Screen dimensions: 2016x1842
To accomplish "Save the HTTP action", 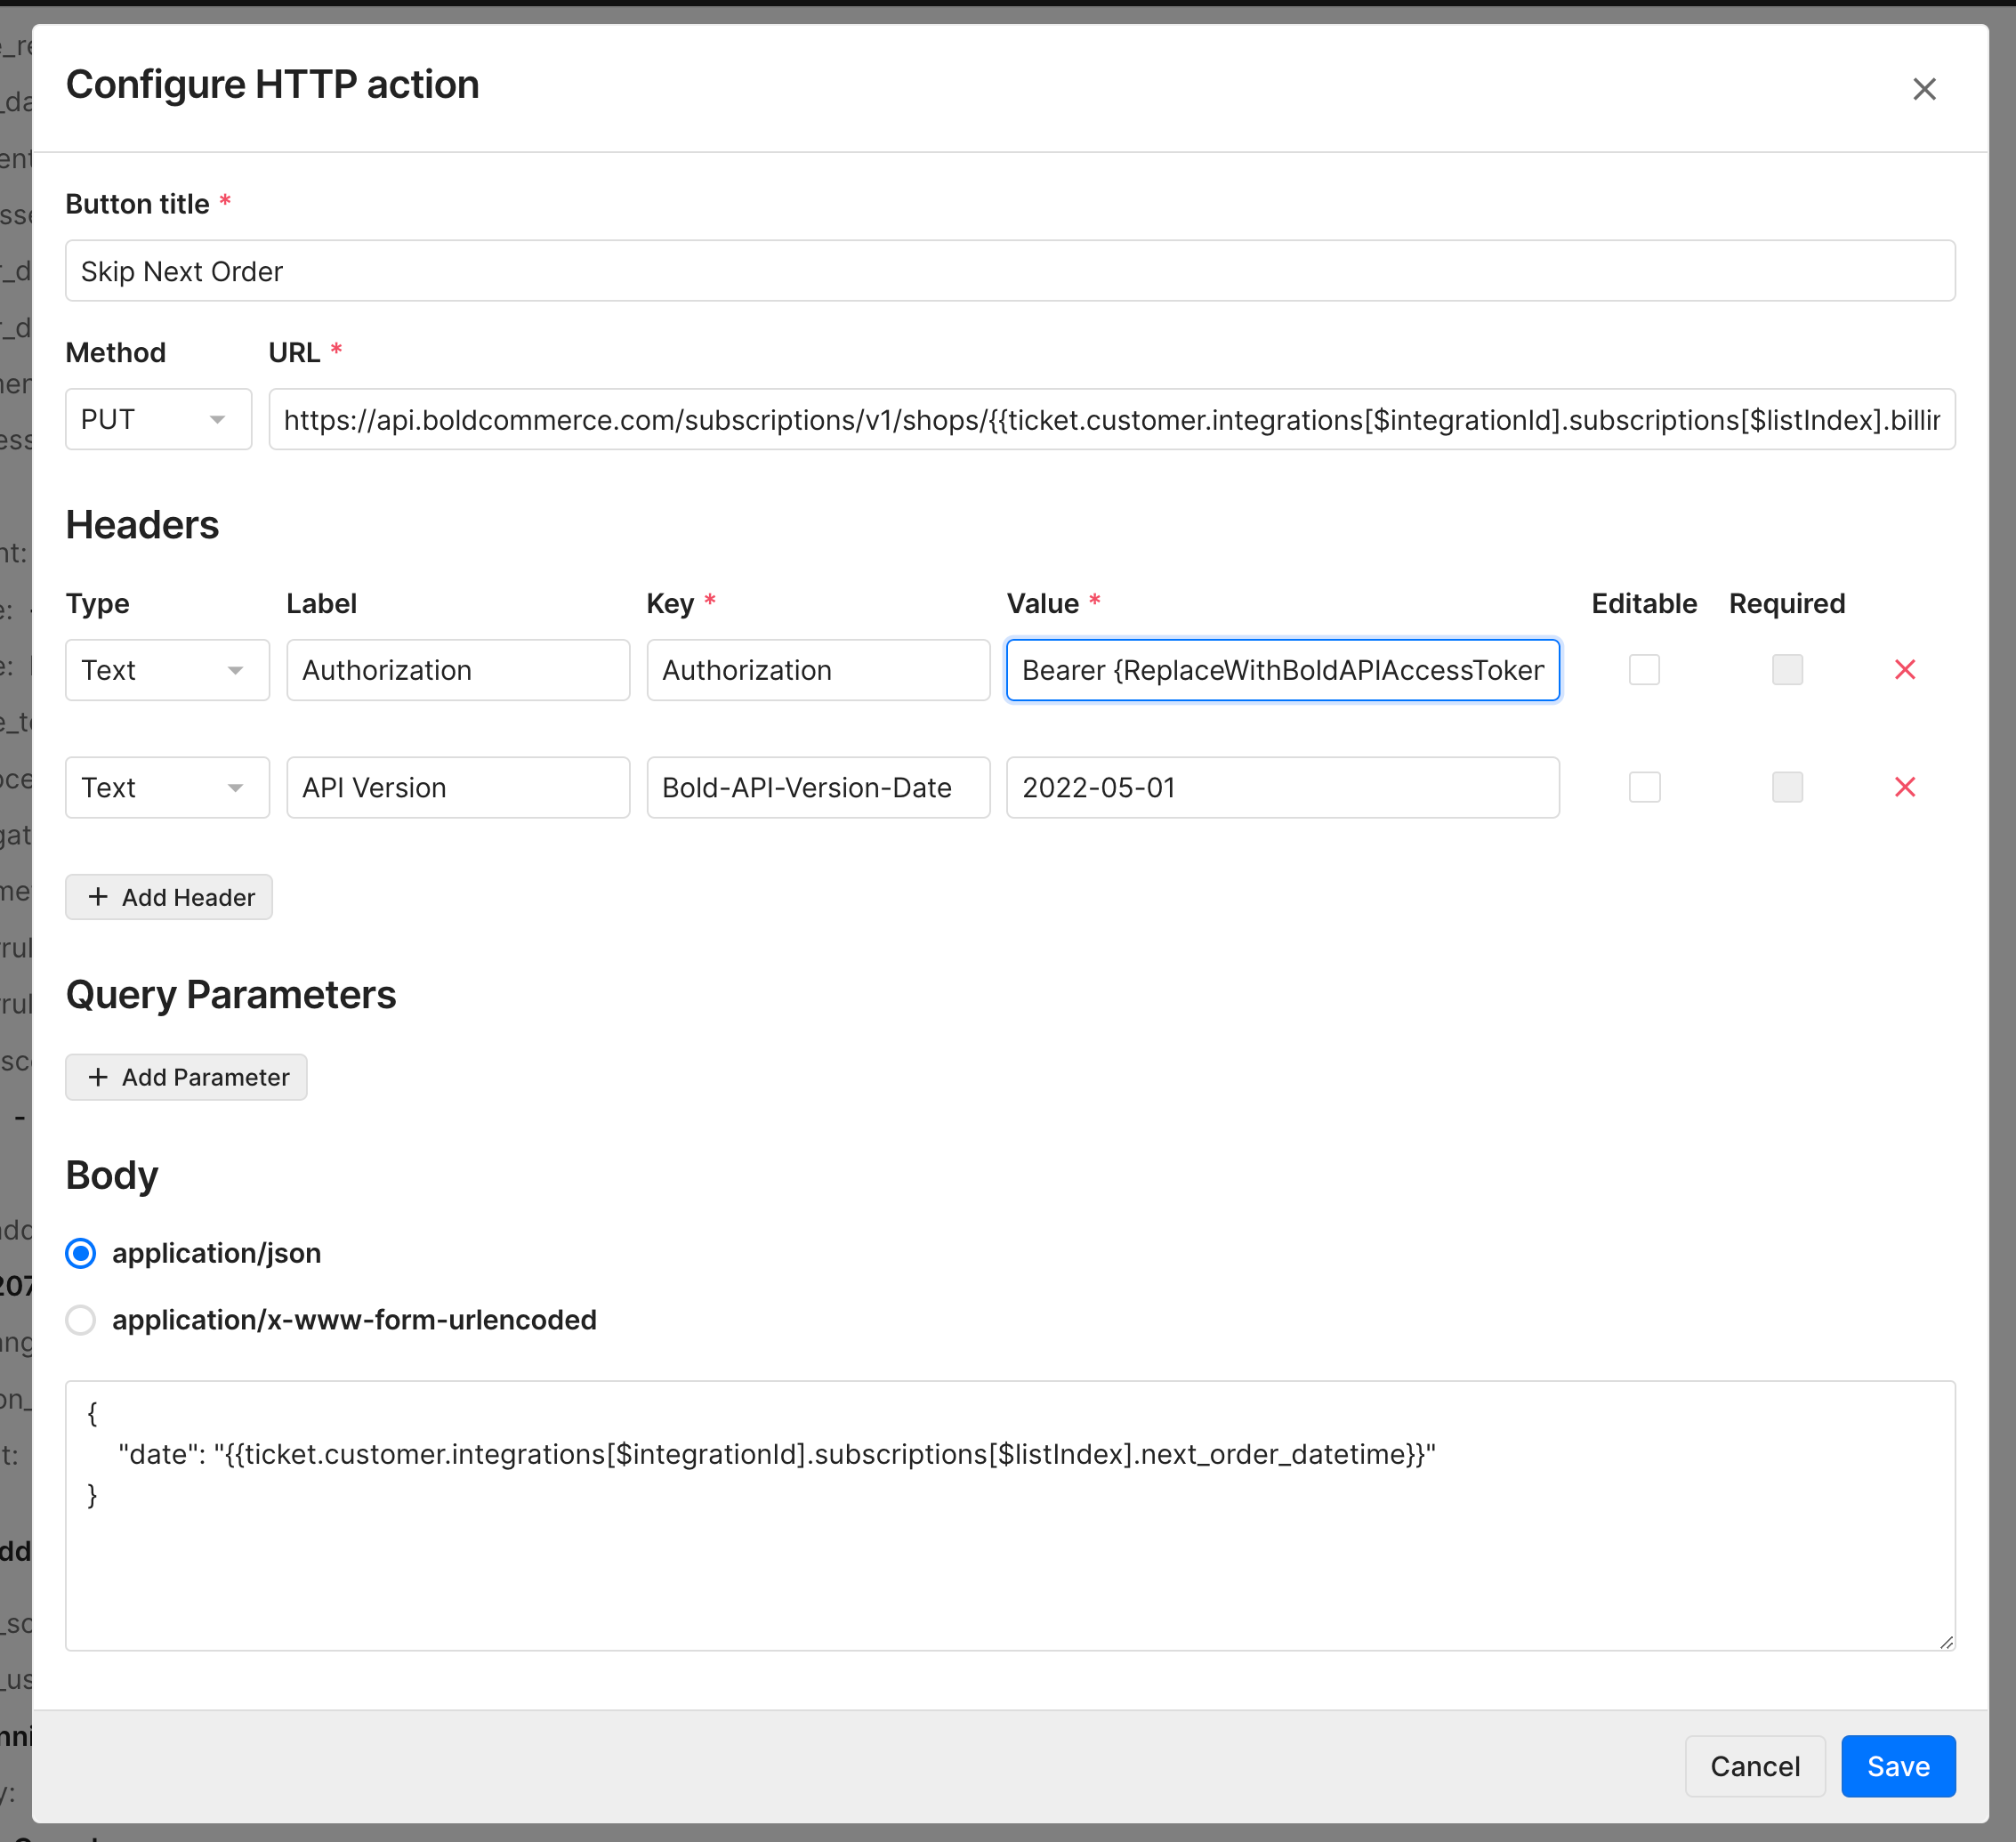I will (1897, 1766).
